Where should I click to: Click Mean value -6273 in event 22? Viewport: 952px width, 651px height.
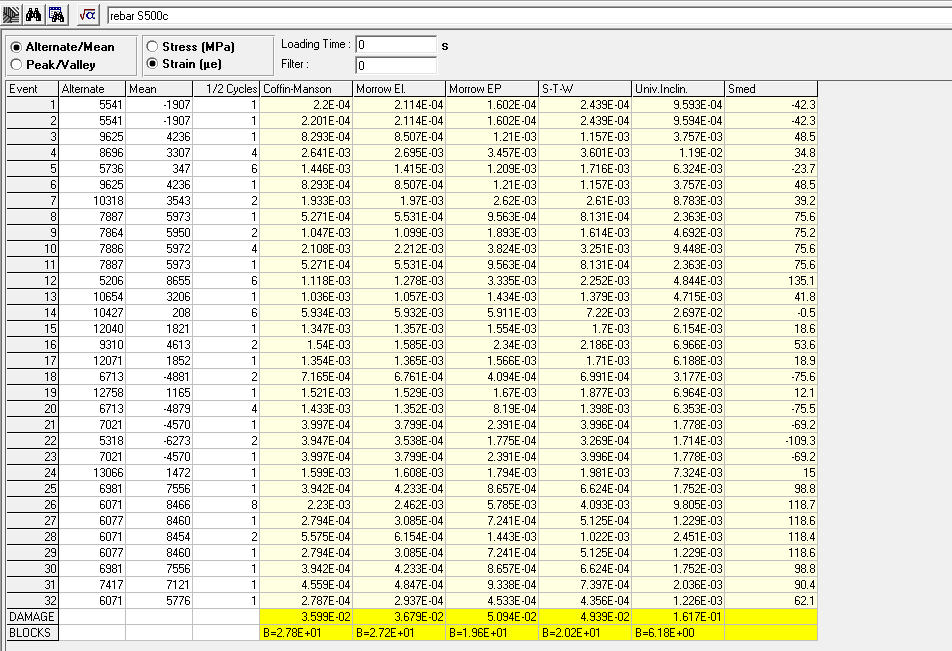pos(159,441)
